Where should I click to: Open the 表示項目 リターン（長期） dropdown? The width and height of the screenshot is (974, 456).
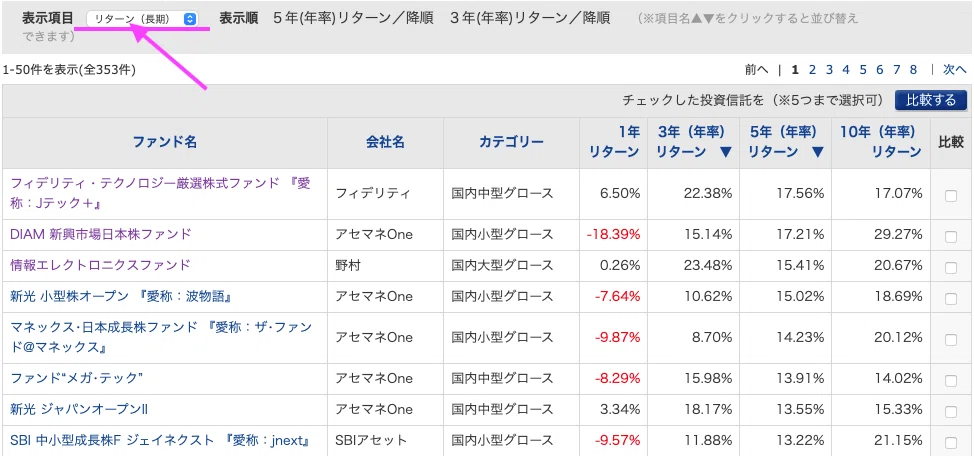(x=142, y=19)
